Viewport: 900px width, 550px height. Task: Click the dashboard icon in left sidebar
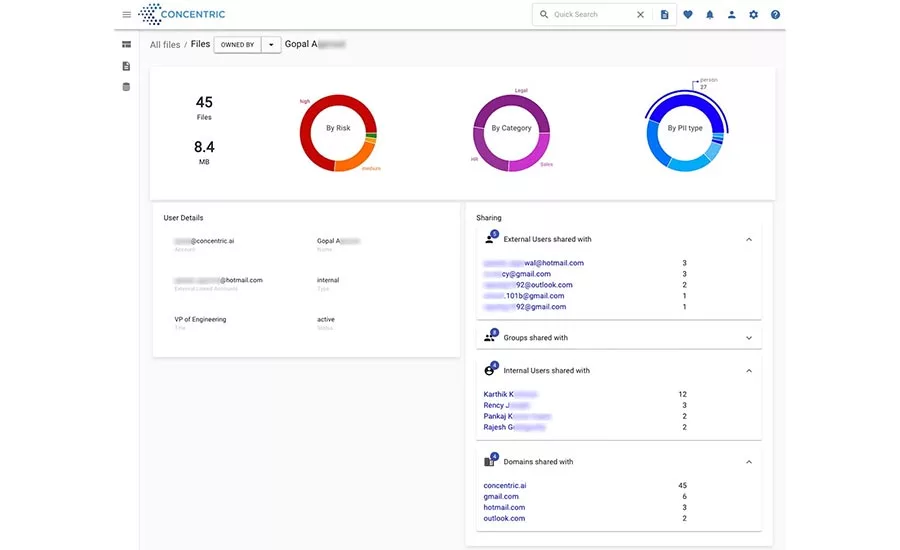[x=126, y=45]
